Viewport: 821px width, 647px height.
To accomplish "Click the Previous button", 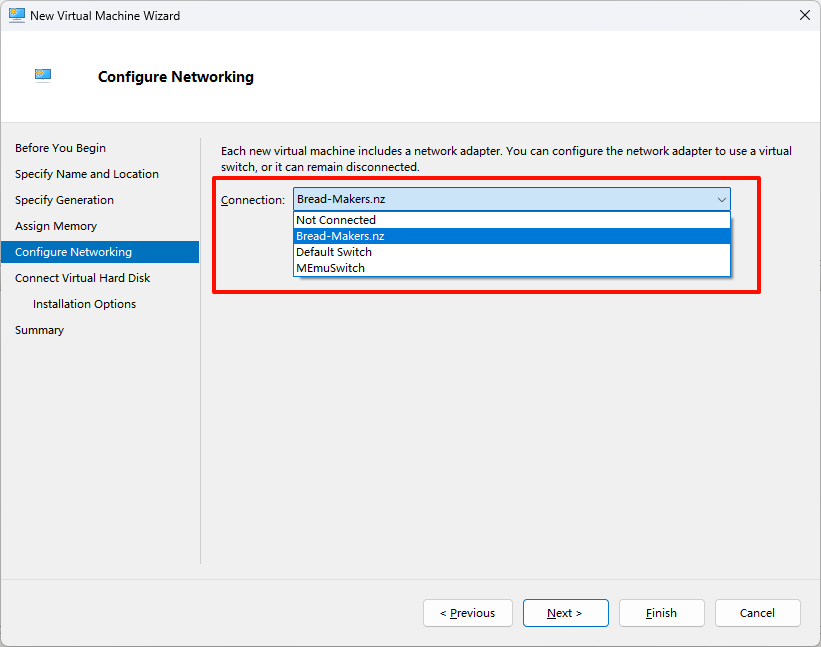I will pos(467,613).
